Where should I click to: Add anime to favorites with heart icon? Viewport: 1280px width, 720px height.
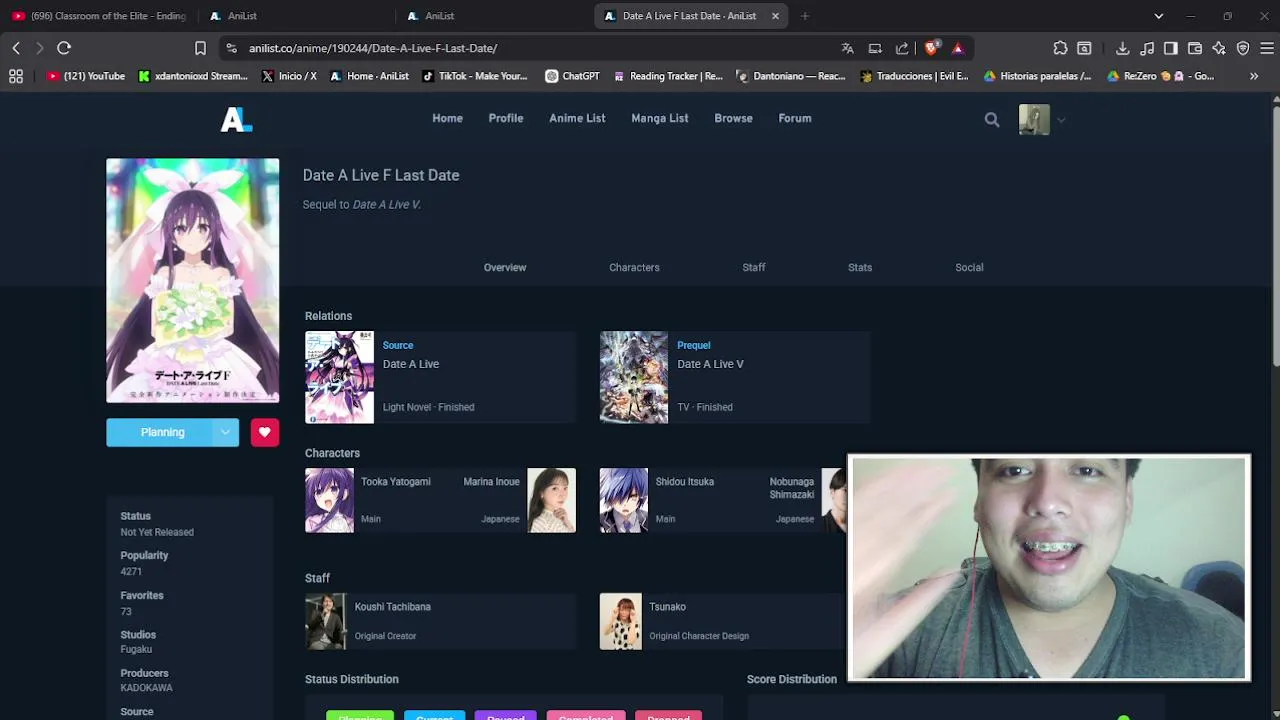coord(264,432)
